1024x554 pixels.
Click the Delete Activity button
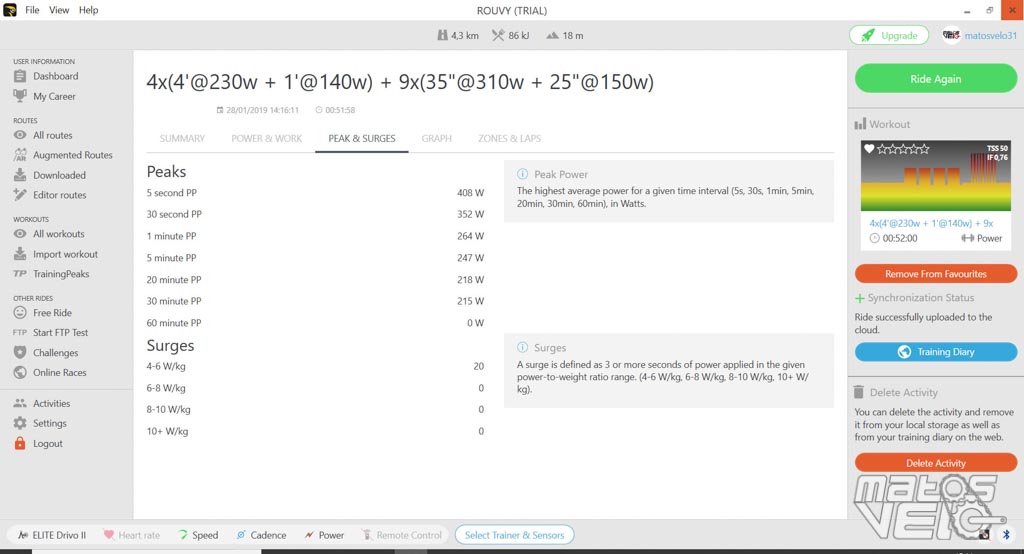click(x=935, y=463)
